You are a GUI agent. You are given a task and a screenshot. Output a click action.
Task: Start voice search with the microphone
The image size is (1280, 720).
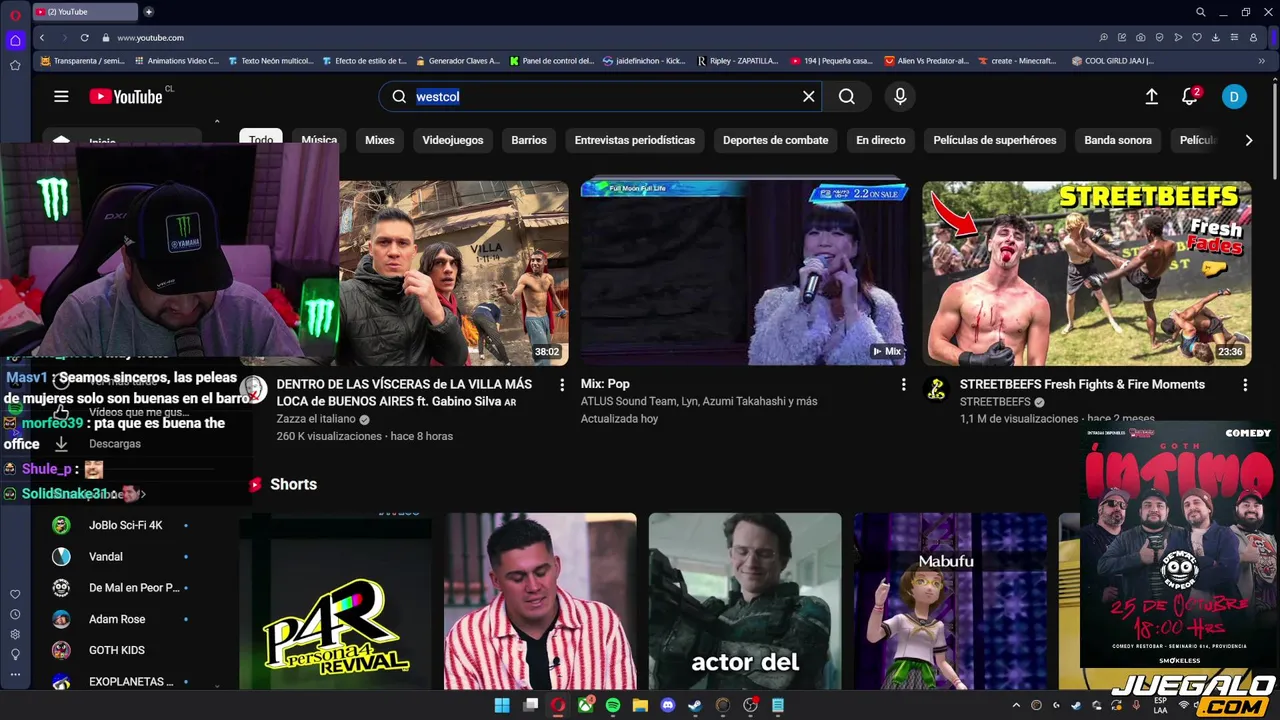tap(900, 97)
